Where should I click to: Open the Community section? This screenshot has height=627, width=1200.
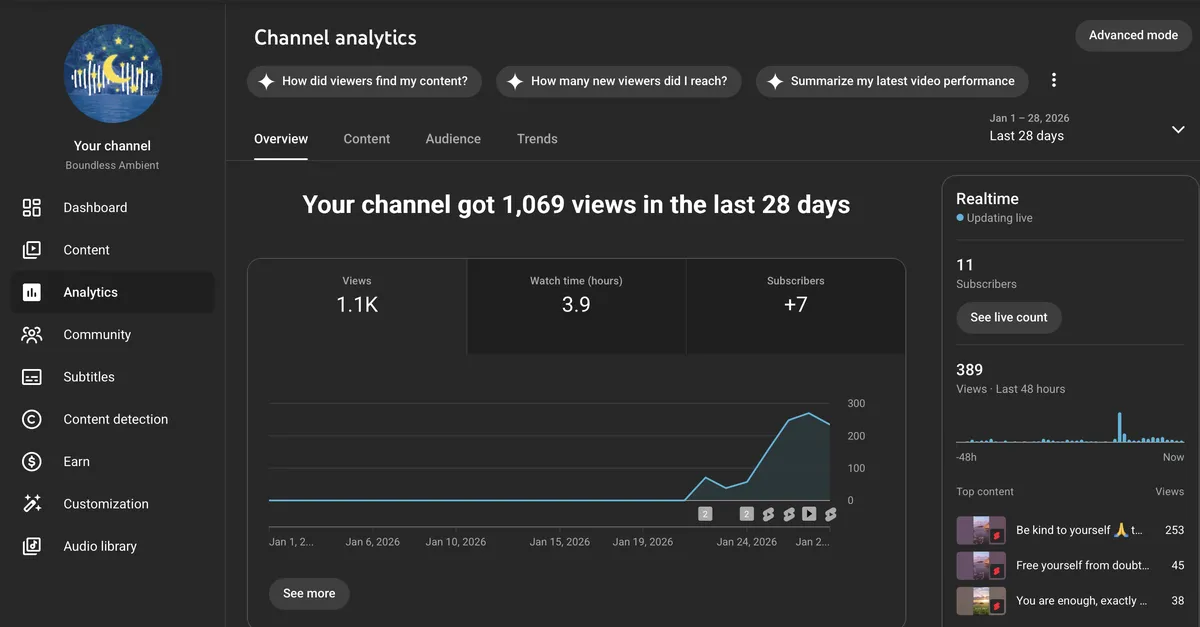[31, 334]
